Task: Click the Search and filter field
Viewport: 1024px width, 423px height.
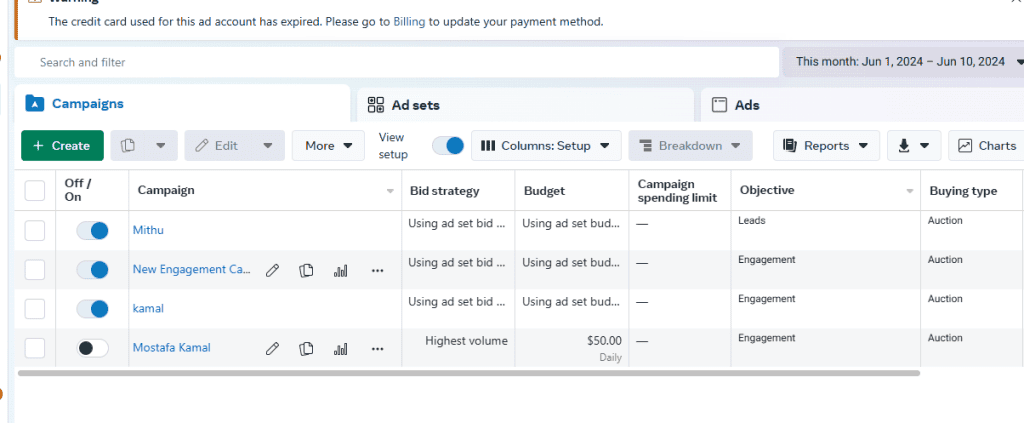Action: click(397, 62)
